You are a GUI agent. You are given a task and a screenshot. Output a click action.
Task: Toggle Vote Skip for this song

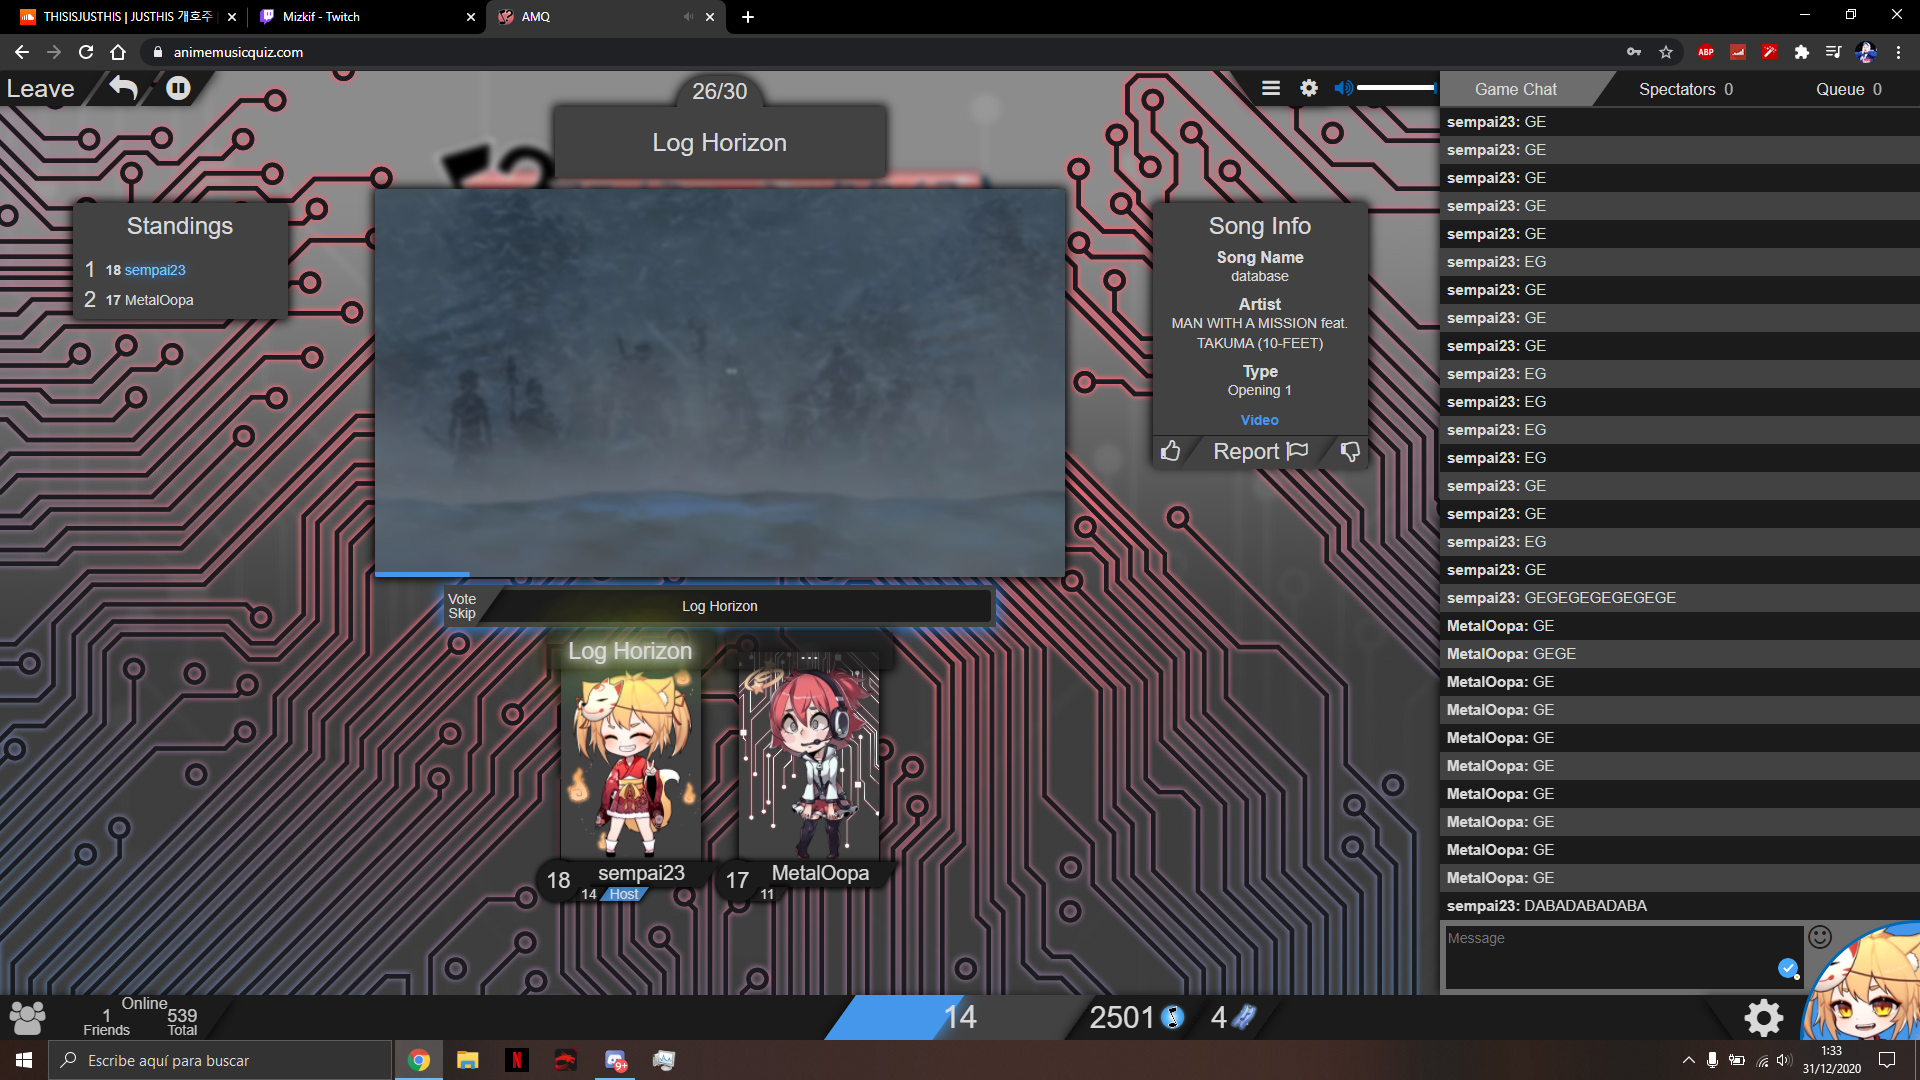[462, 606]
